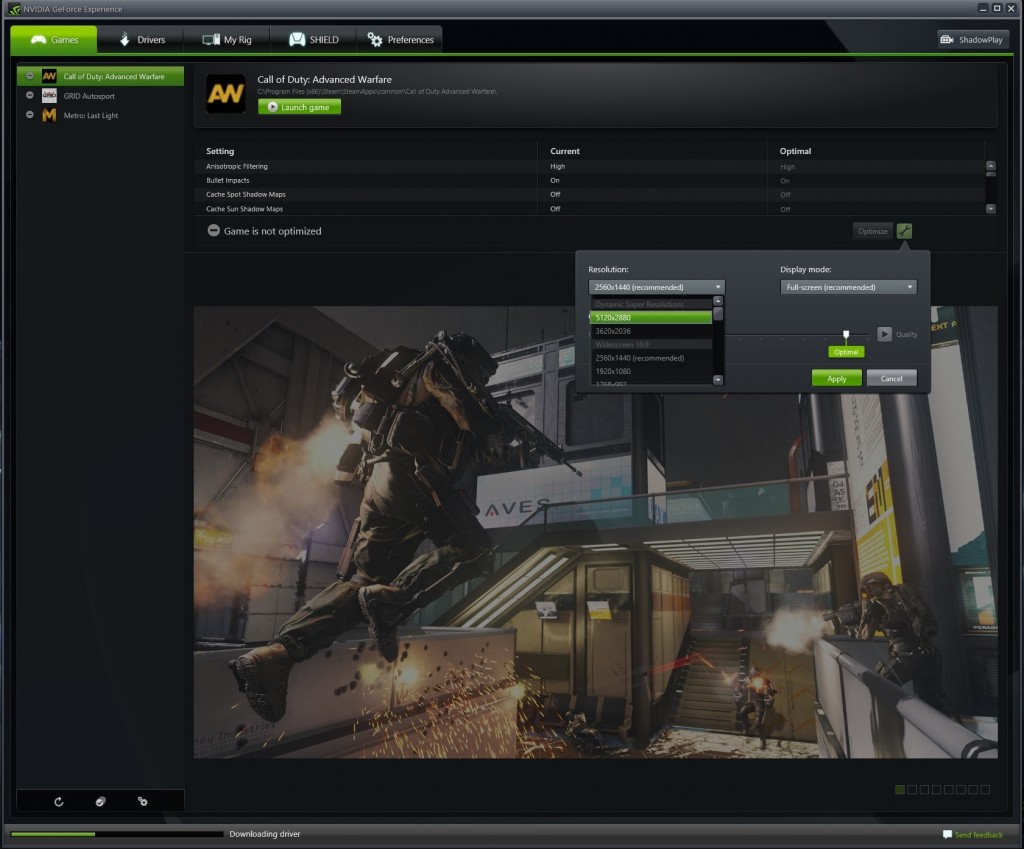The width and height of the screenshot is (1024, 849).
Task: Click the resolution list's up arrow
Action: 718,300
